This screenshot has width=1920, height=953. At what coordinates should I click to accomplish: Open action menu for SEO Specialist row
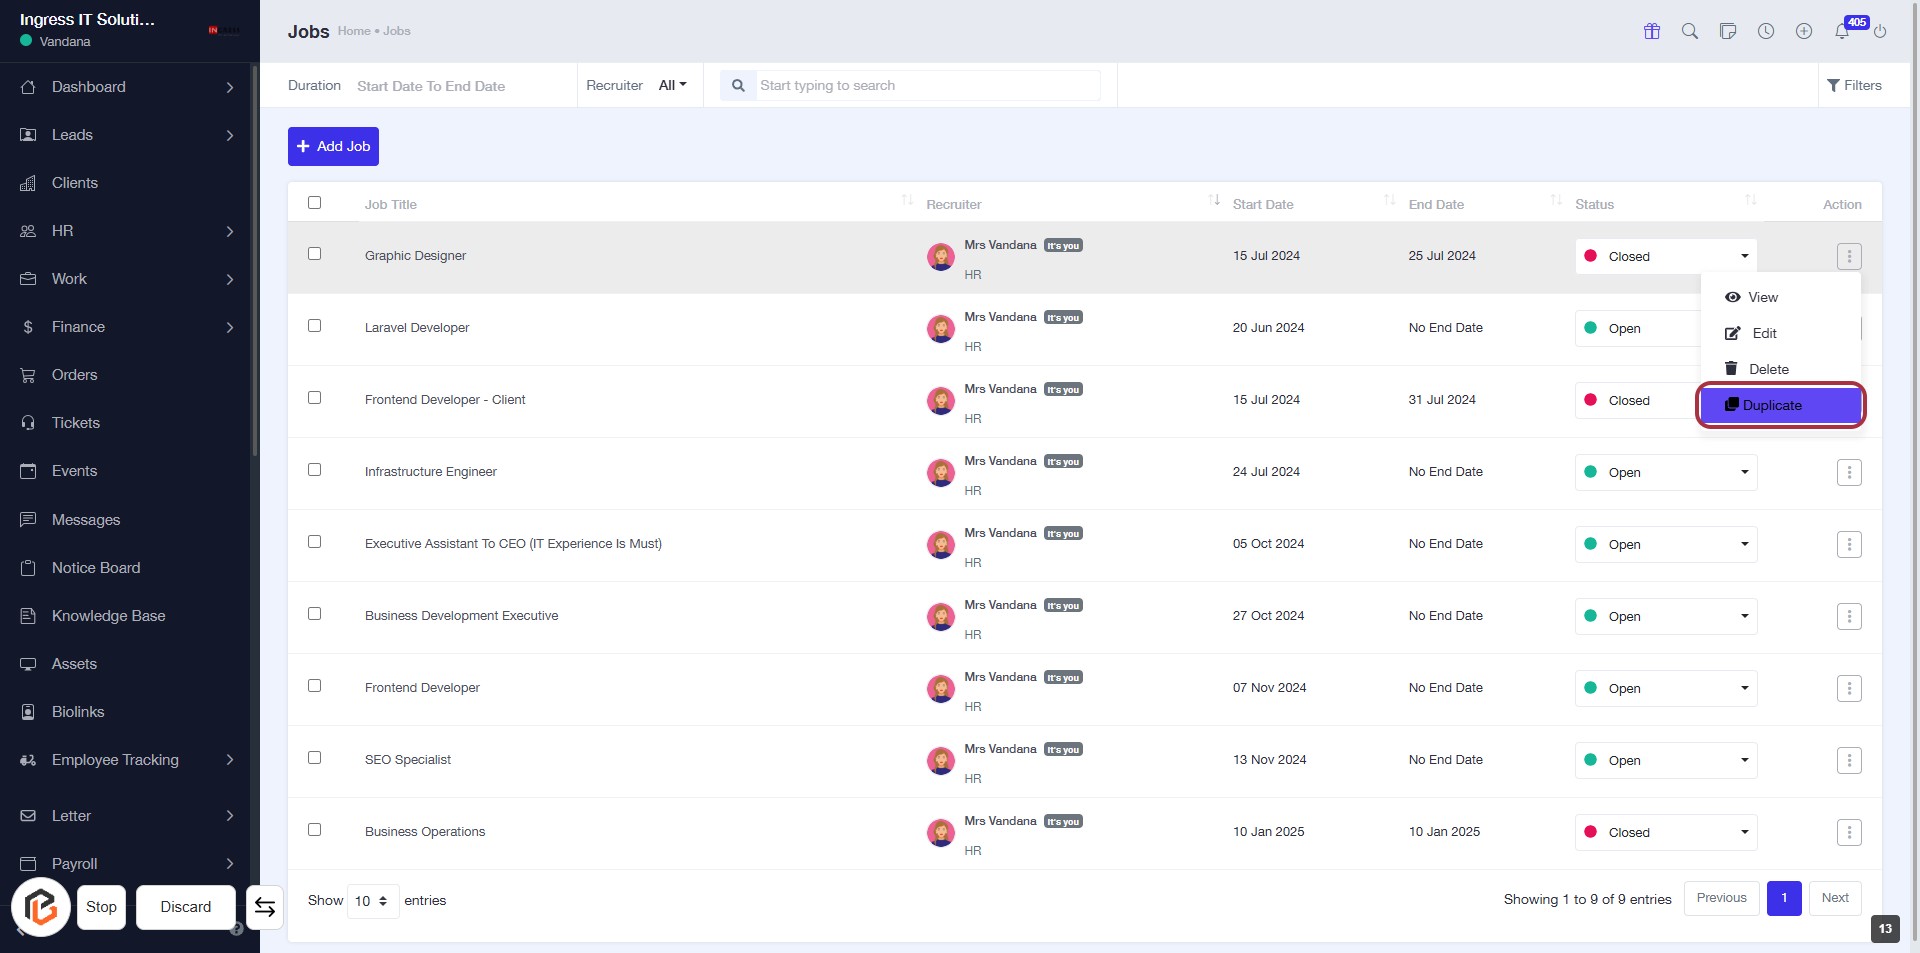click(1848, 760)
